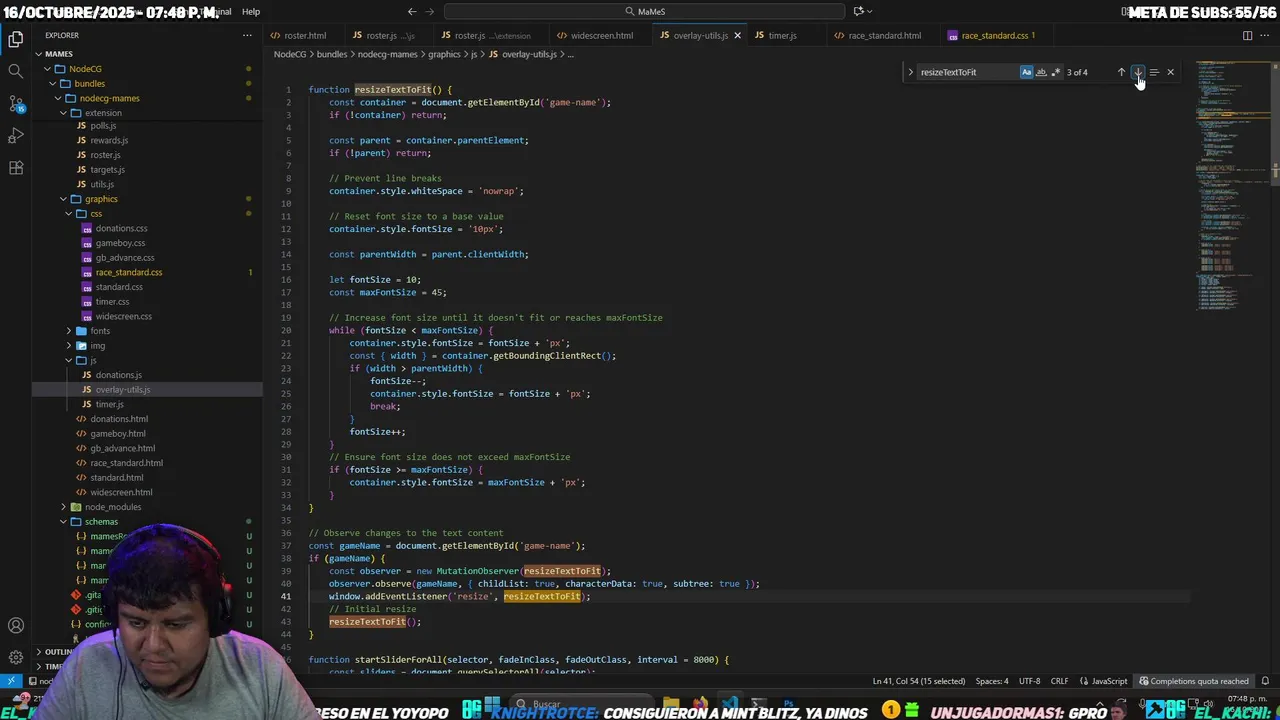Viewport: 1280px width, 720px height.
Task: Change indentation via Spaces: 4
Action: pyautogui.click(x=992, y=681)
